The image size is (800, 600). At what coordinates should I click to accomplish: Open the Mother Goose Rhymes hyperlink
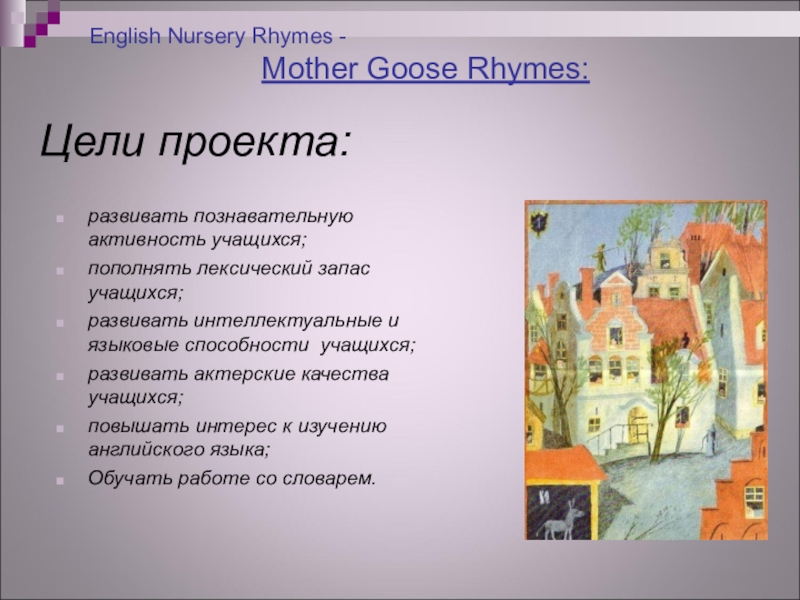pyautogui.click(x=426, y=68)
